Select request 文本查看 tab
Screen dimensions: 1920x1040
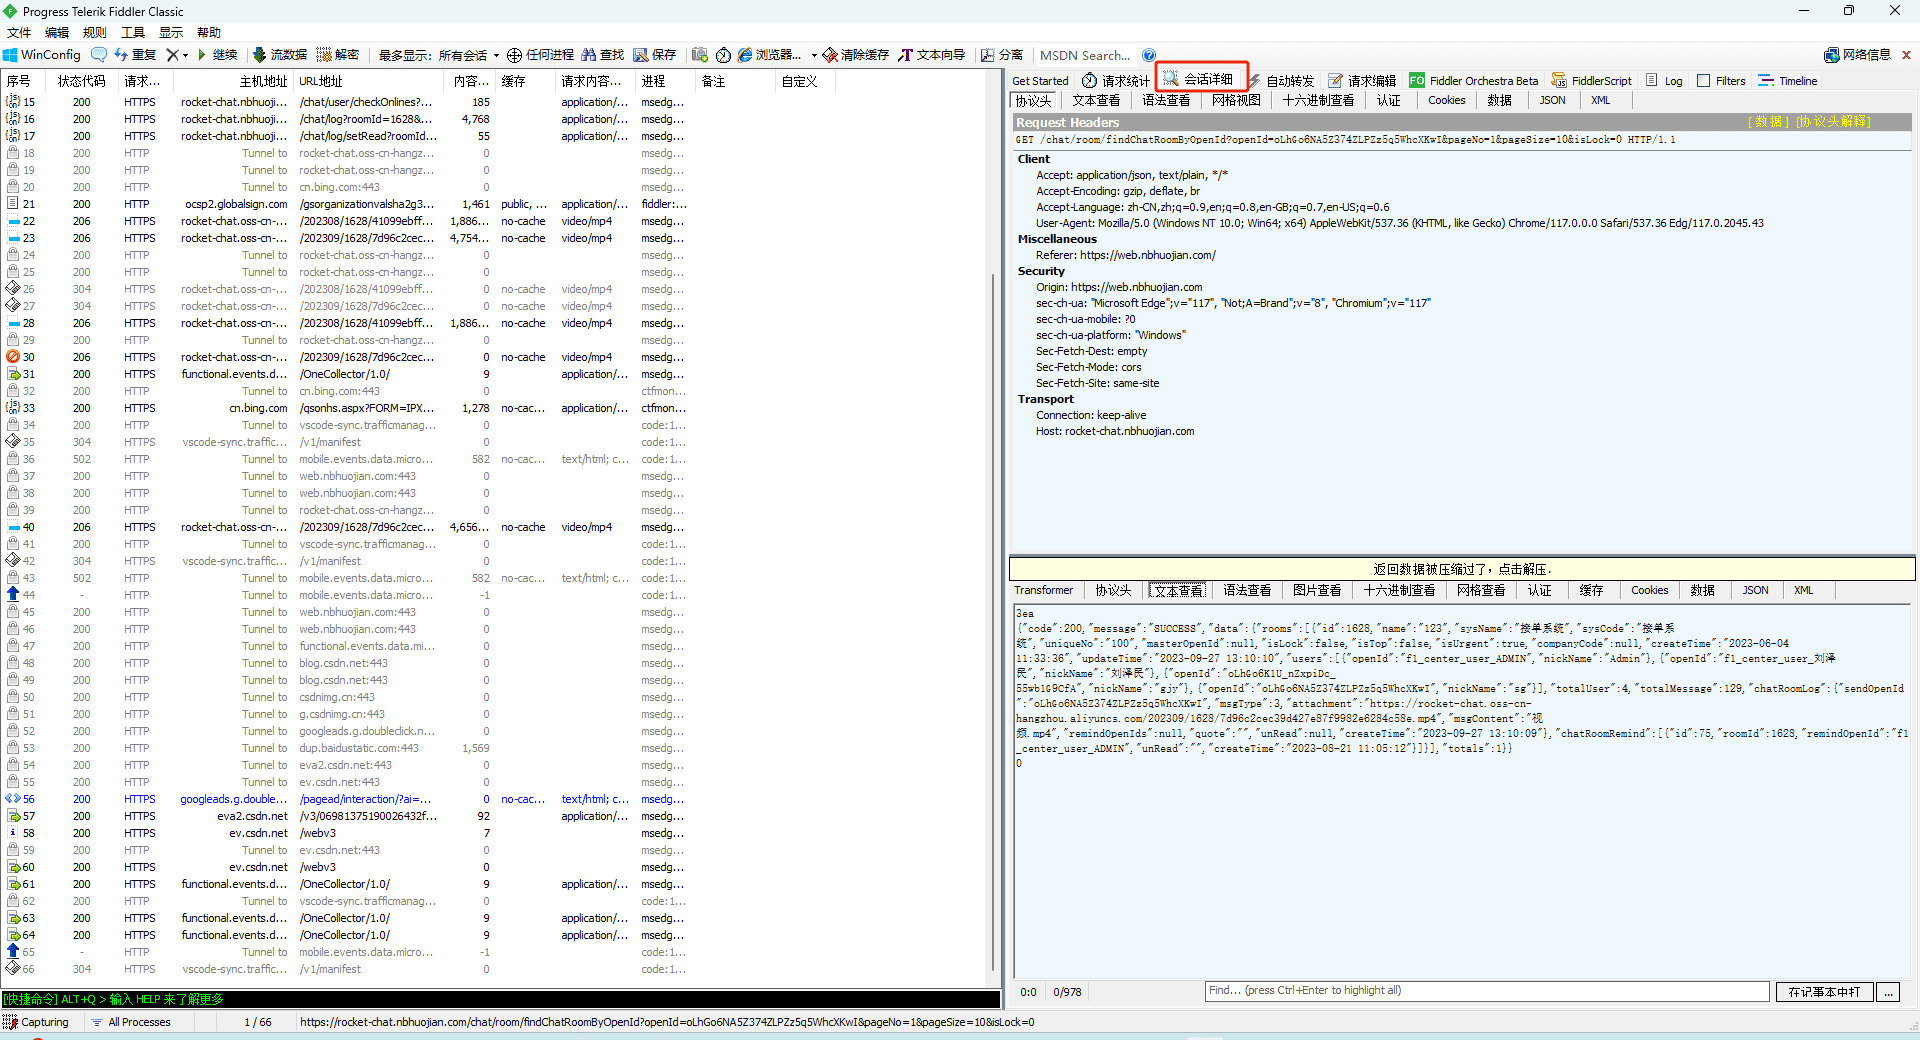1096,100
